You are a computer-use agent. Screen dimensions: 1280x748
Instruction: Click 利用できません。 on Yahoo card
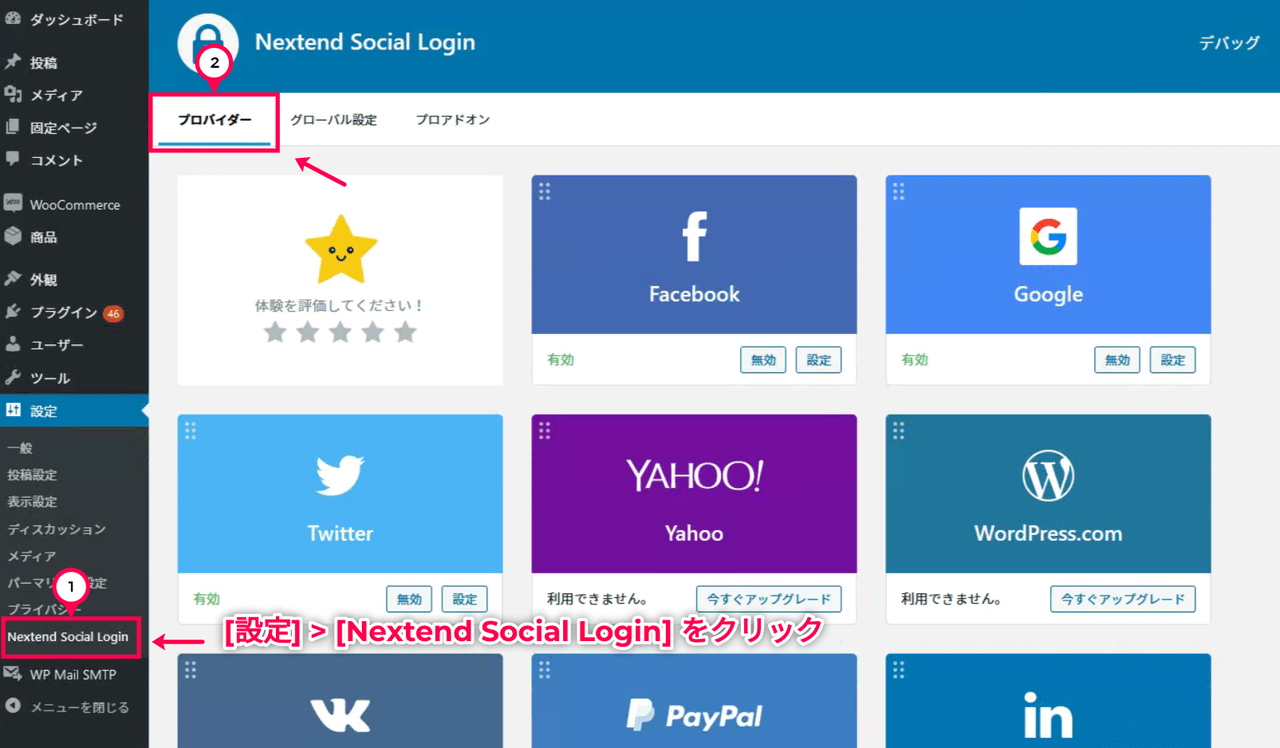click(597, 599)
